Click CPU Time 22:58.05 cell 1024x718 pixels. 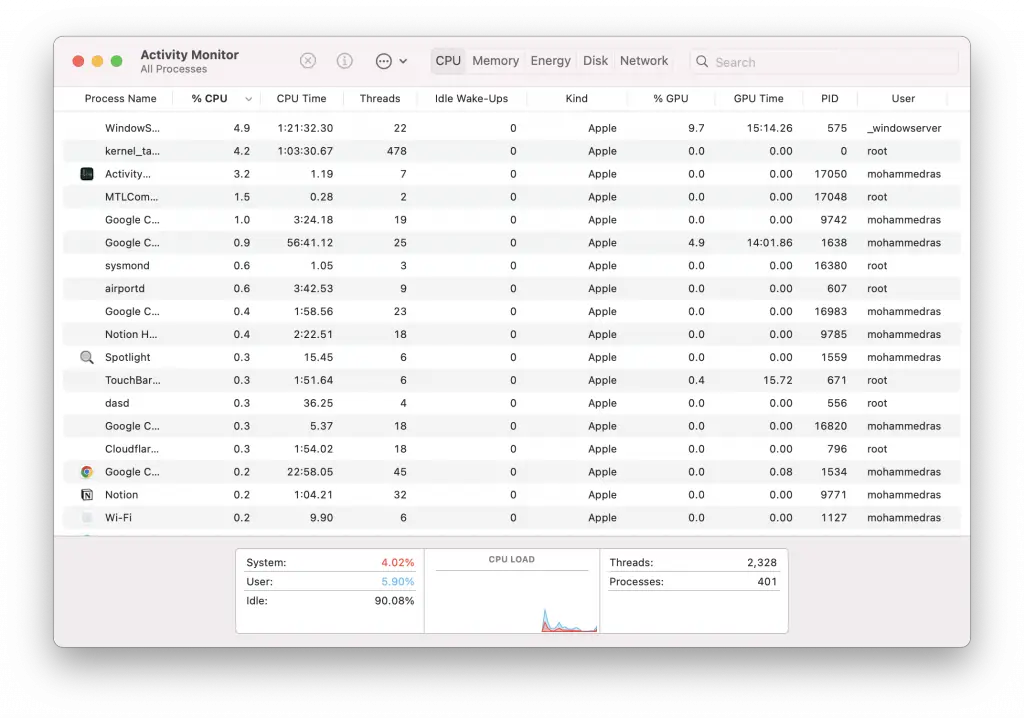pyautogui.click(x=310, y=472)
